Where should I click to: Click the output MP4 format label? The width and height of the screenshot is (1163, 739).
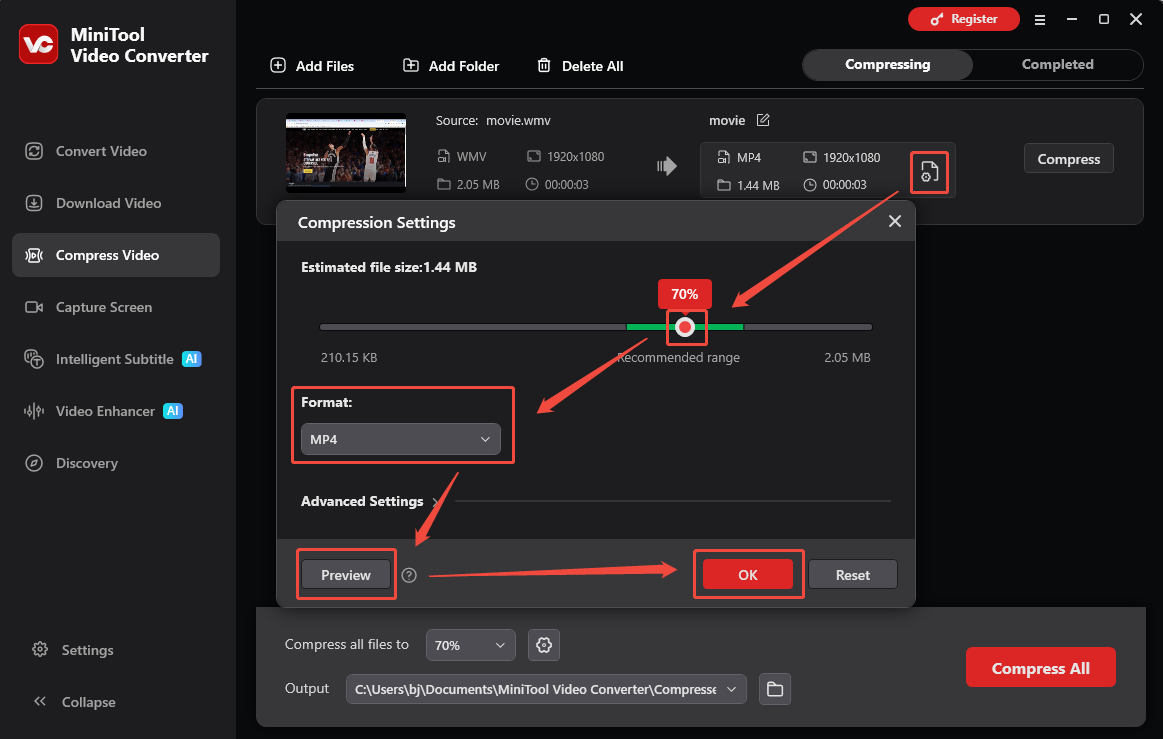pyautogui.click(x=749, y=157)
